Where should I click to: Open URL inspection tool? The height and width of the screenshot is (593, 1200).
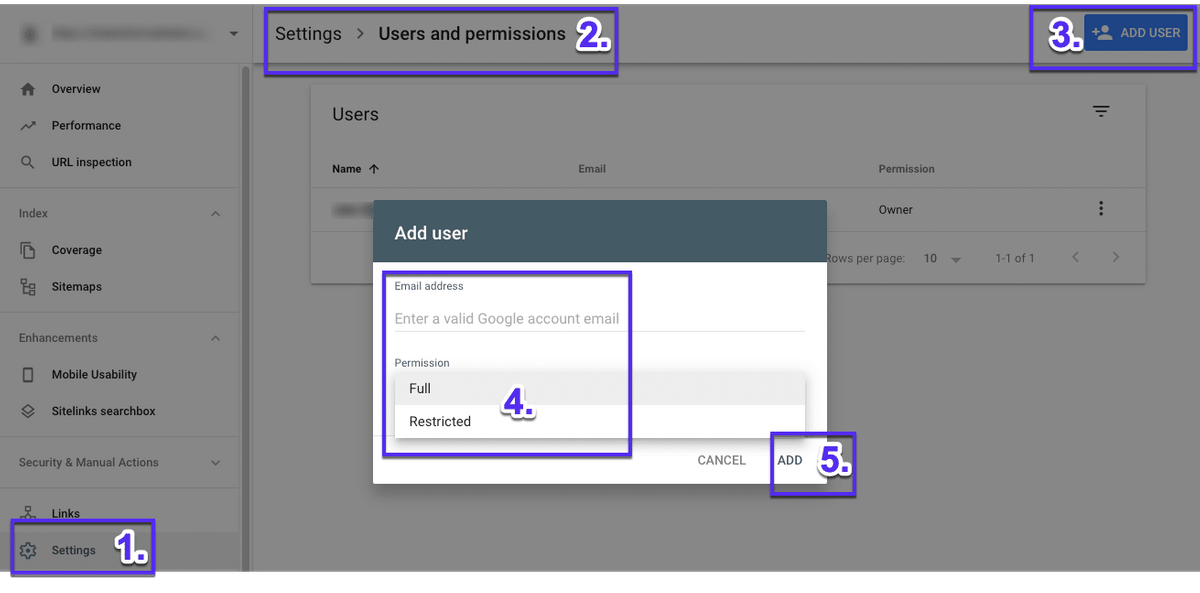91,162
